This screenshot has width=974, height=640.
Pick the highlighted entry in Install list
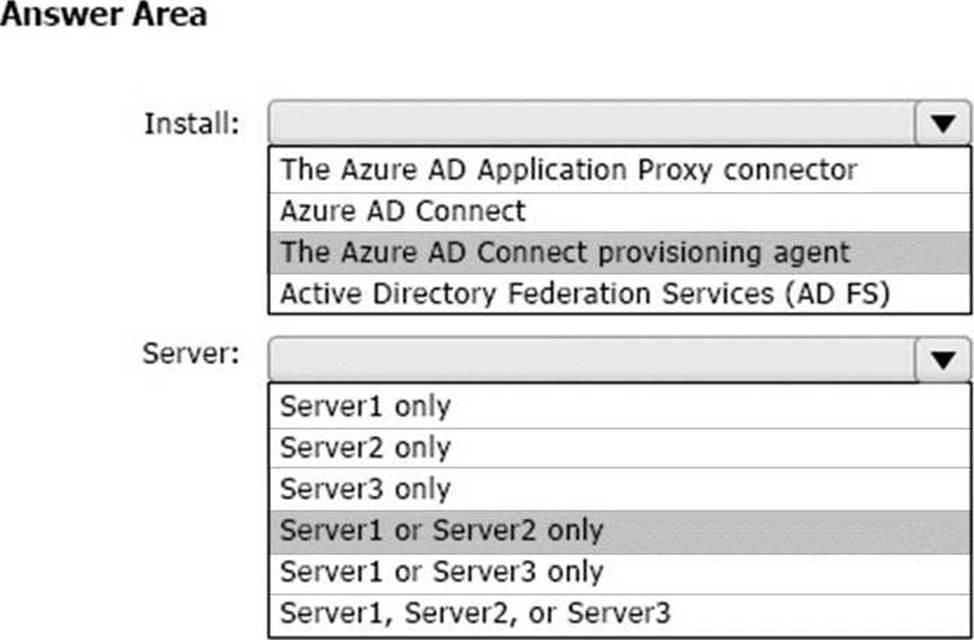click(620, 253)
